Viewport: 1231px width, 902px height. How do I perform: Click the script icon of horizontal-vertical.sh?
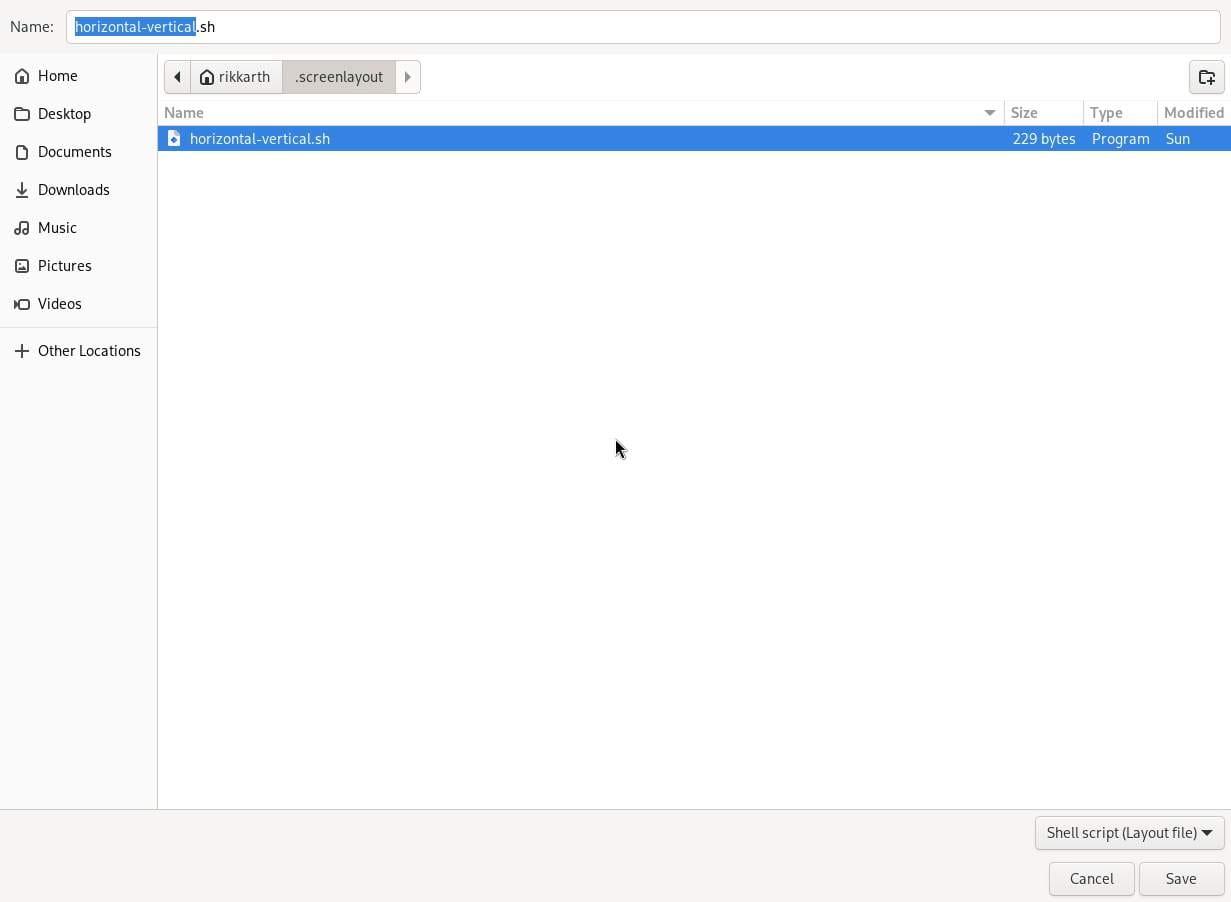coord(174,139)
